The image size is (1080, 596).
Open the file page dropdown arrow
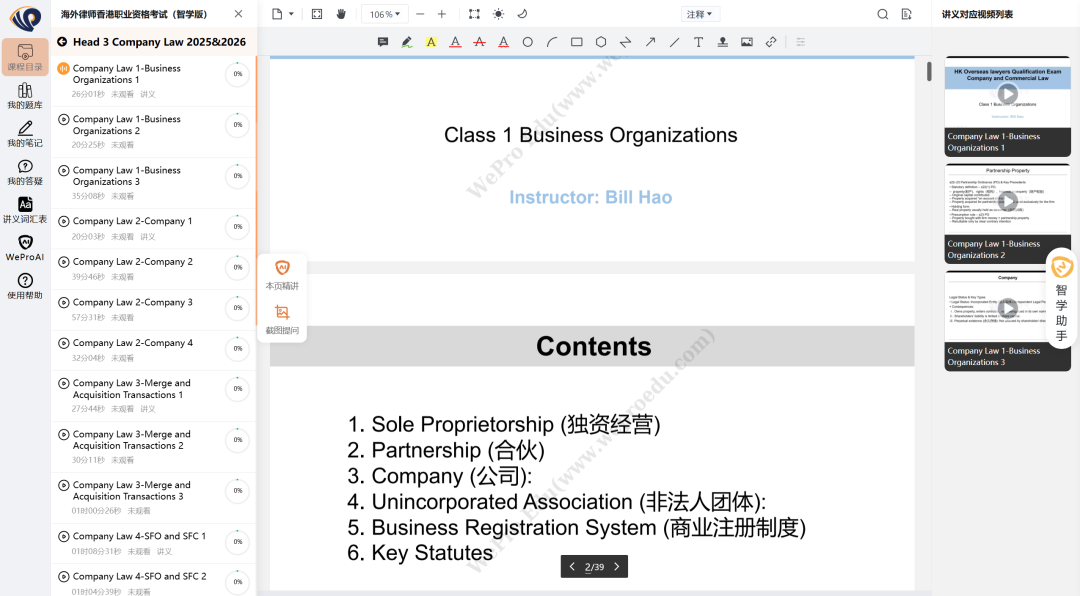pyautogui.click(x=291, y=14)
